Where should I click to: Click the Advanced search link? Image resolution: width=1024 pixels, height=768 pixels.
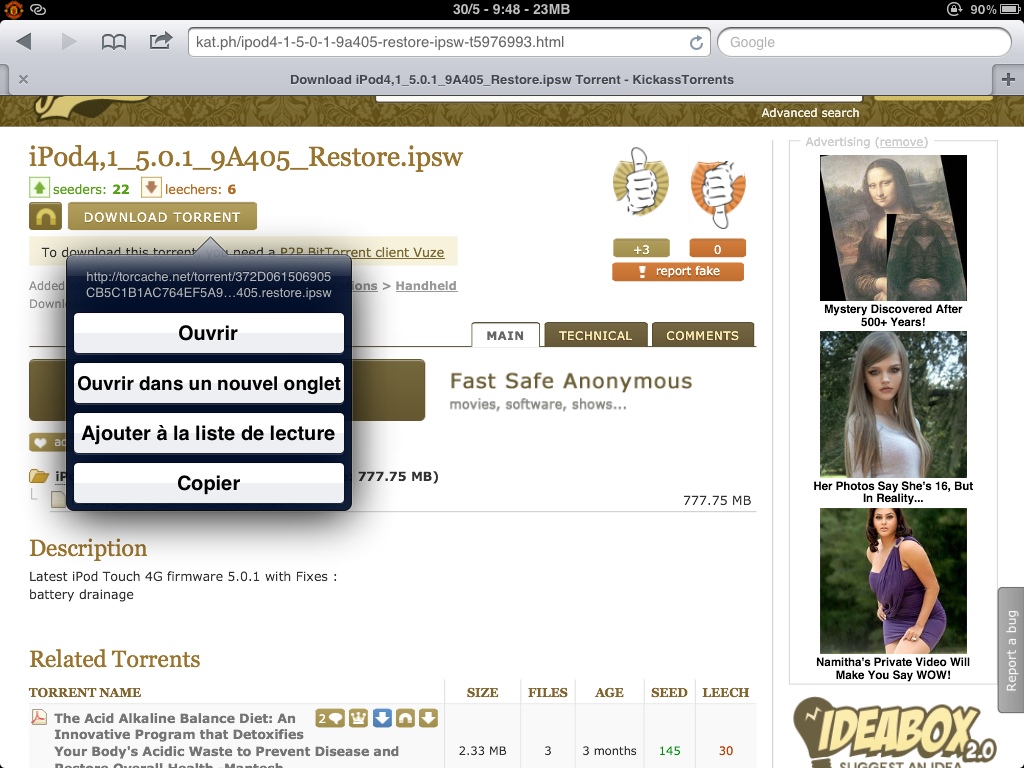tap(810, 113)
